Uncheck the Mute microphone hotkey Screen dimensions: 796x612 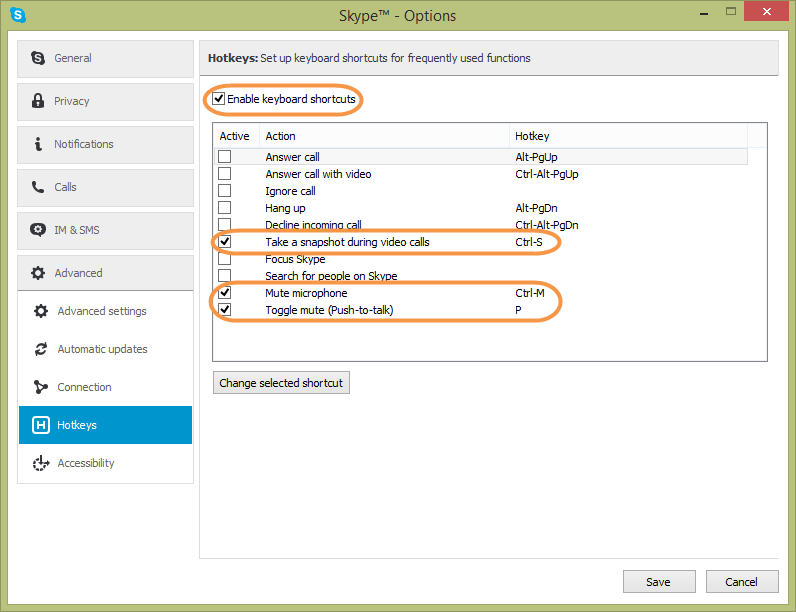point(225,293)
